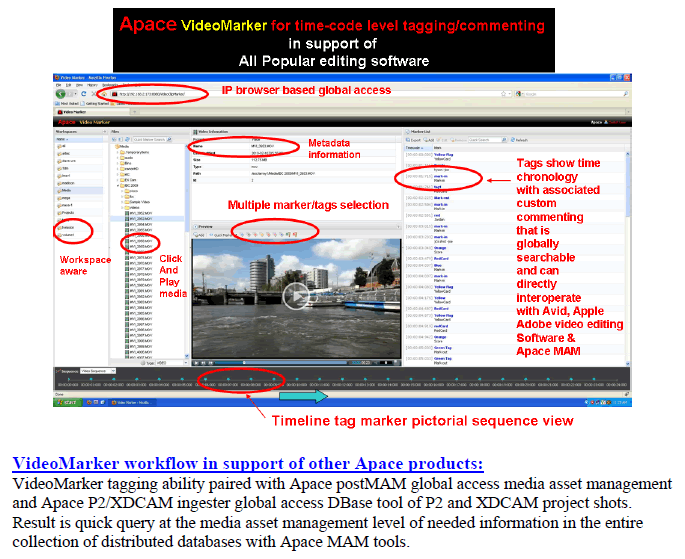Click the red flag marker icon in Preview toolbar

click(x=295, y=235)
